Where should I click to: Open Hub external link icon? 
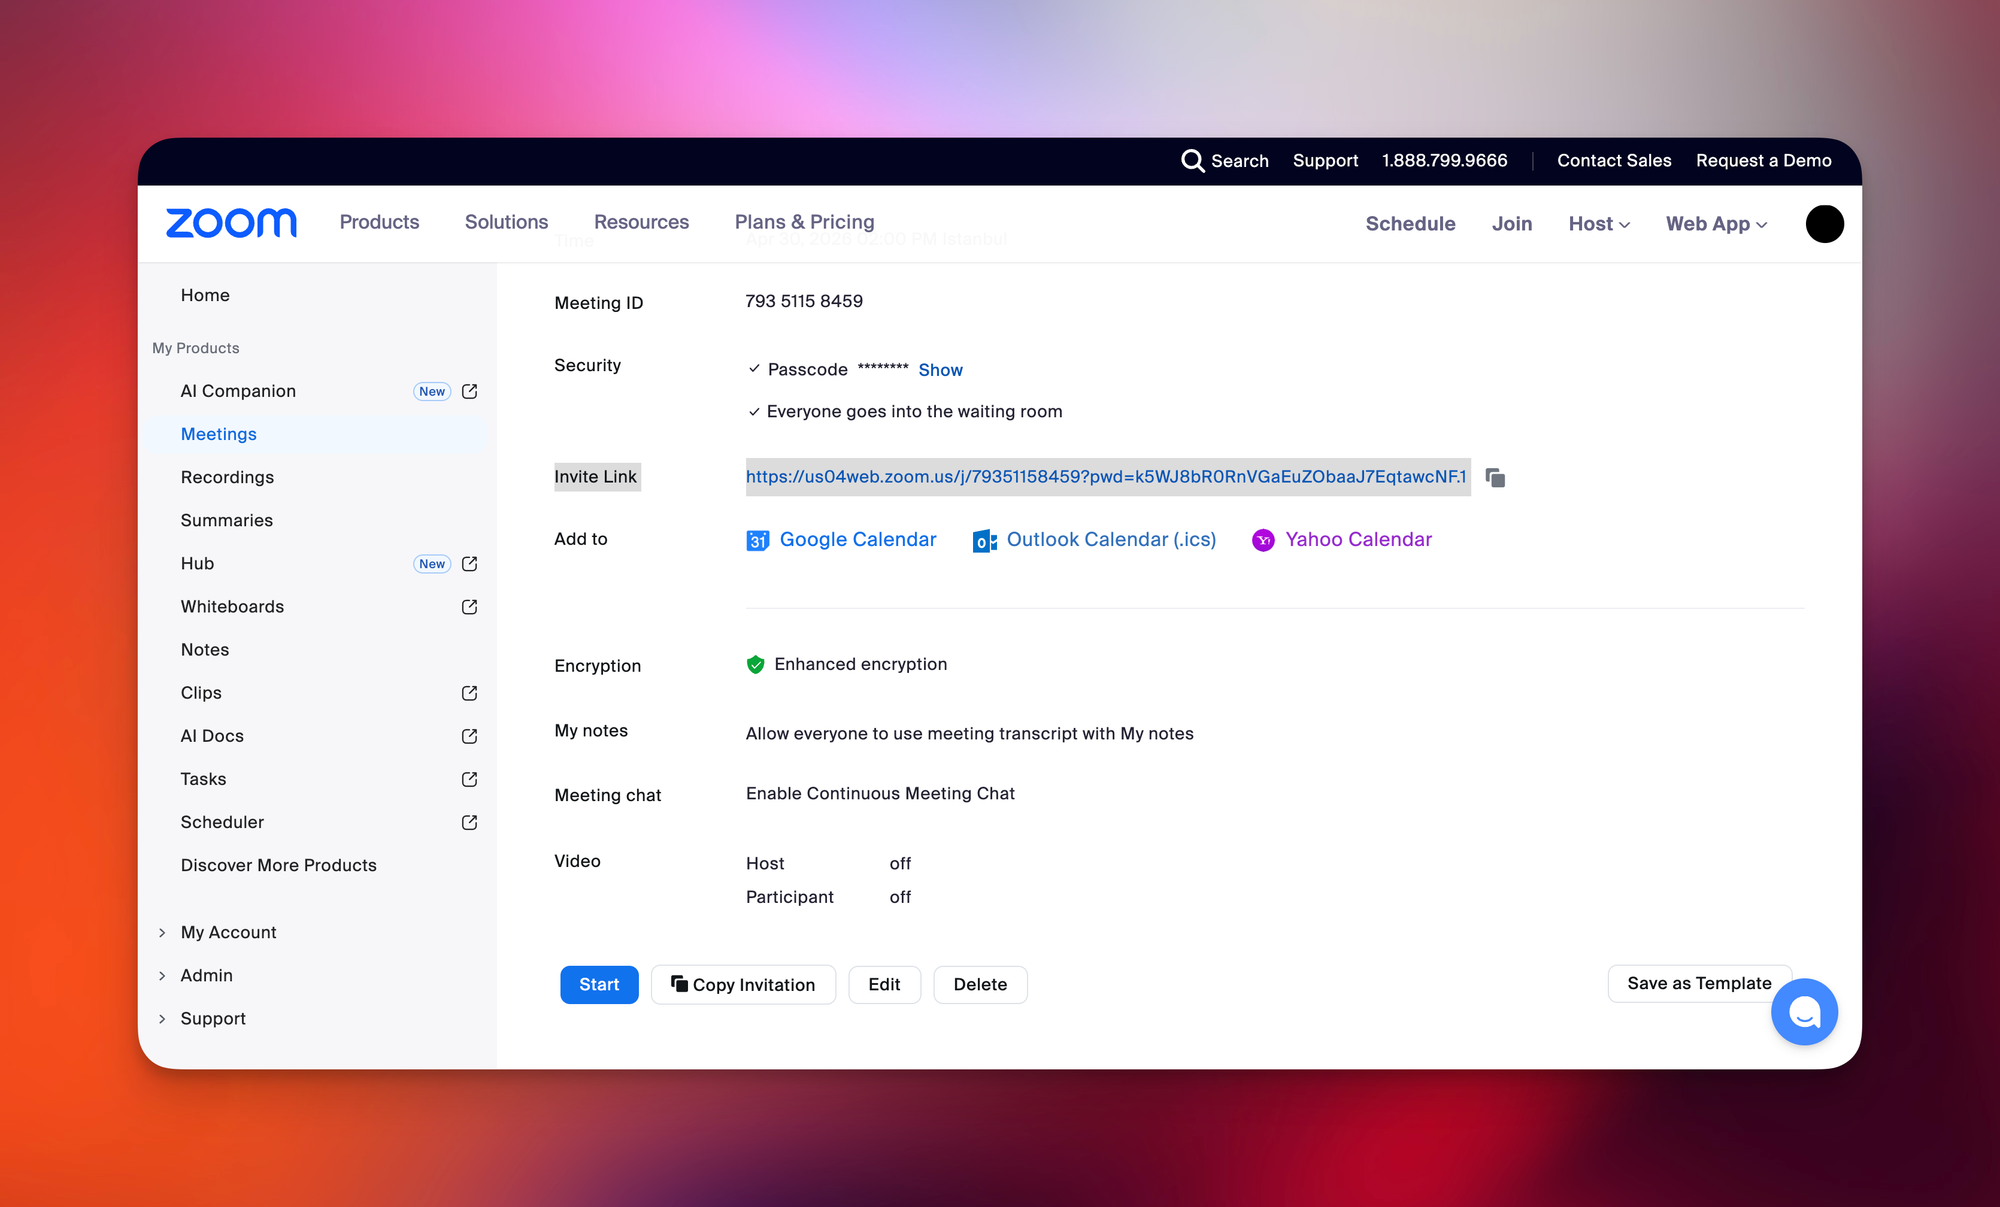[x=469, y=564]
